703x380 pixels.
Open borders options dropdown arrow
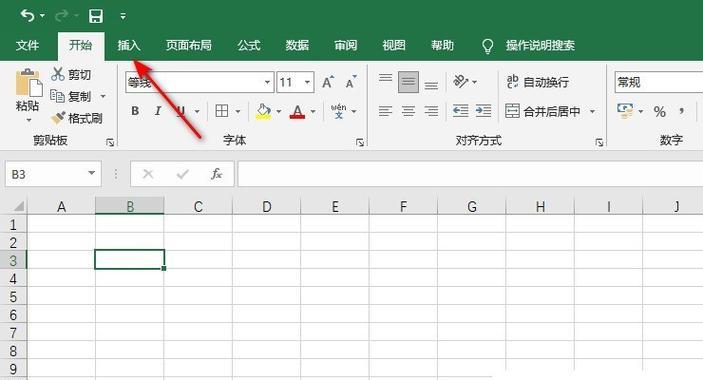[x=238, y=111]
